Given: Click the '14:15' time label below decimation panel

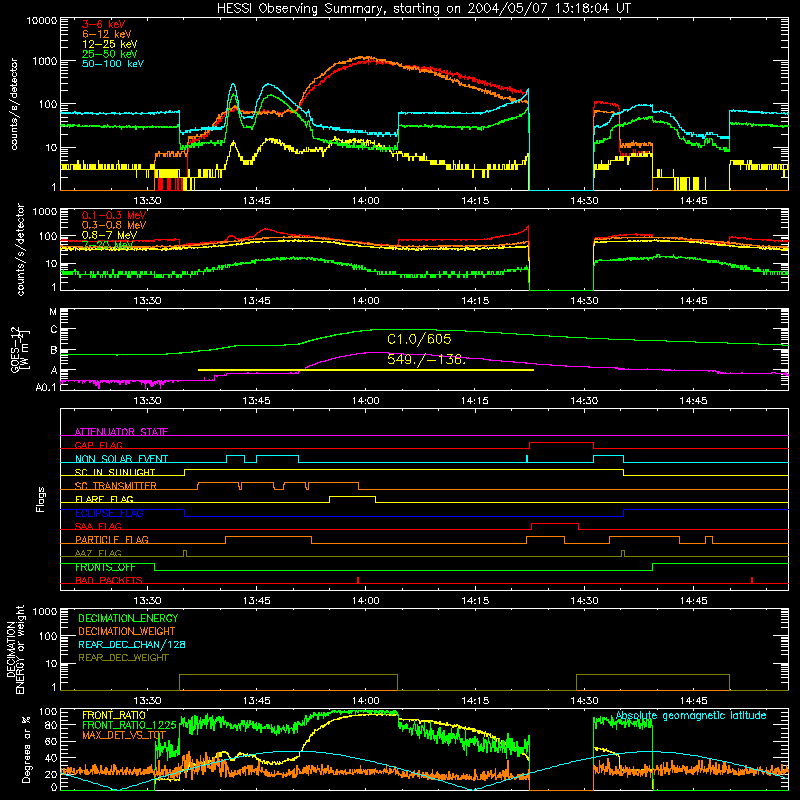Looking at the screenshot, I should (475, 701).
